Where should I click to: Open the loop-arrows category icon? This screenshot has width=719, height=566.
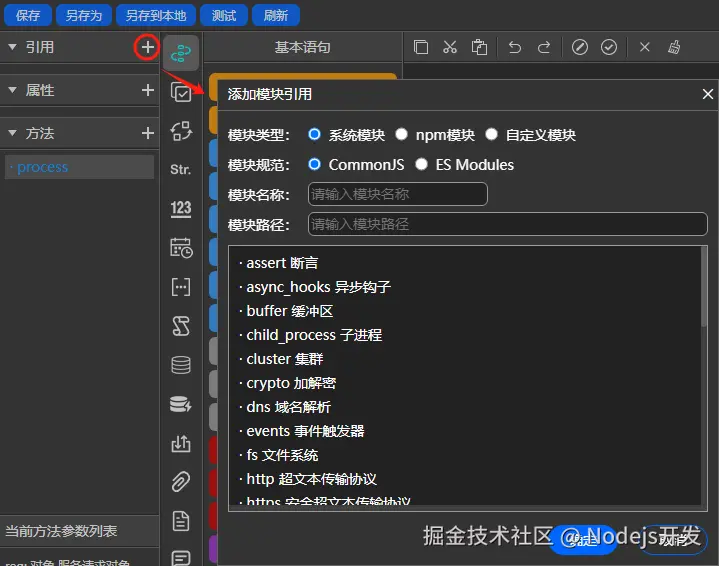[181, 131]
